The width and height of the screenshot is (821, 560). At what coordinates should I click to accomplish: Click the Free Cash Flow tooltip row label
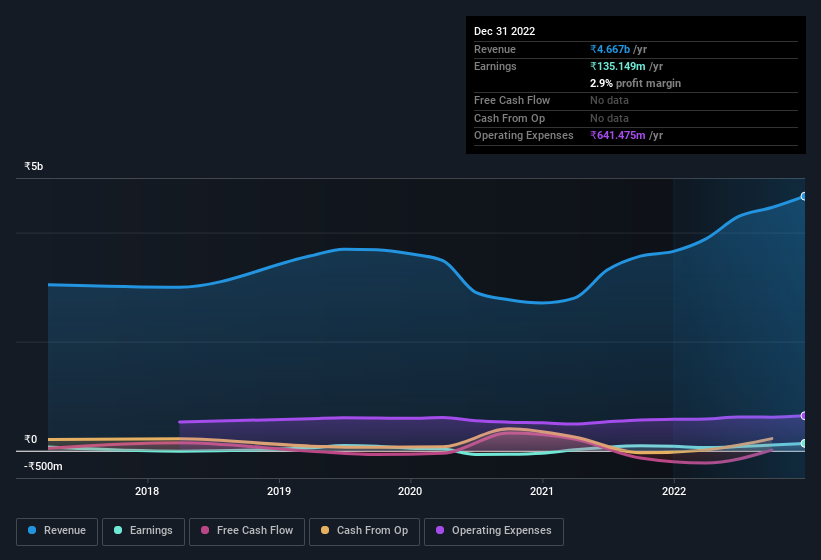(x=512, y=100)
